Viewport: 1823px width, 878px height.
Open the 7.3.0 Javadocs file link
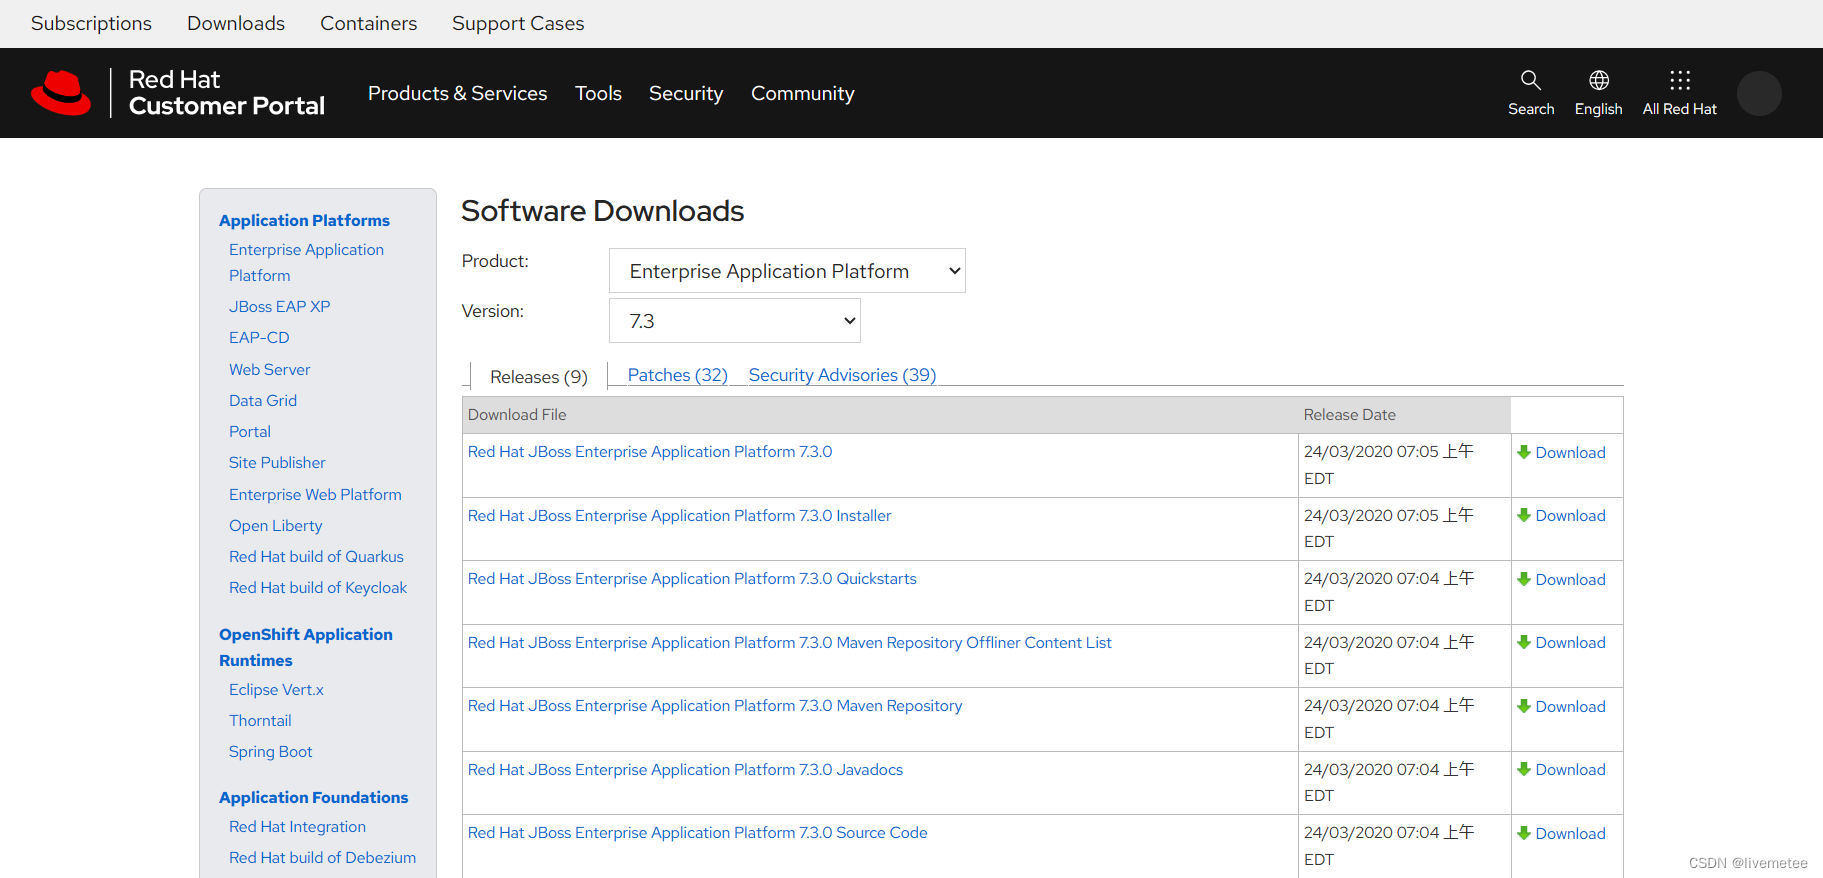click(685, 769)
